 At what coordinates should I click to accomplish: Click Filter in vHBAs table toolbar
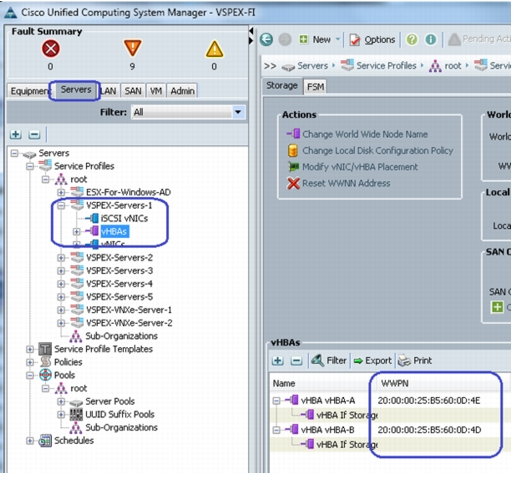tap(329, 360)
